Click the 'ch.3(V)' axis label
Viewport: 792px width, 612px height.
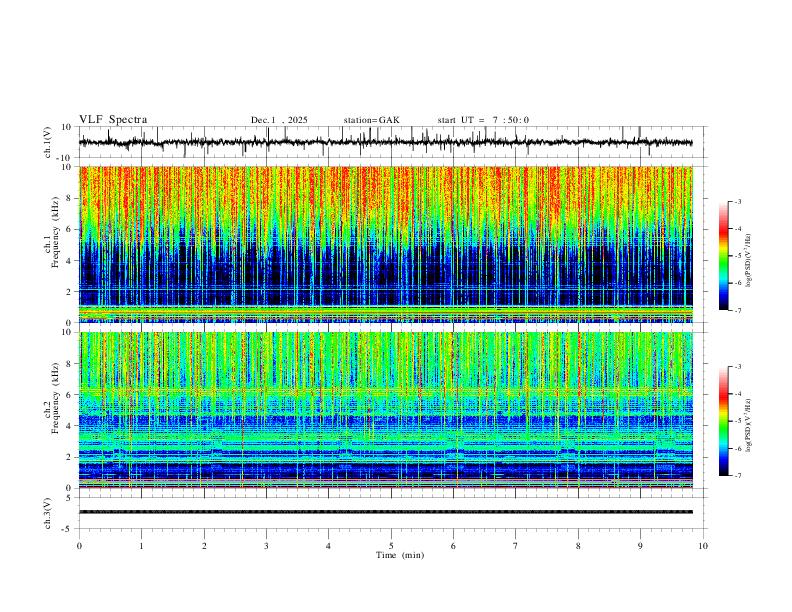(48, 514)
